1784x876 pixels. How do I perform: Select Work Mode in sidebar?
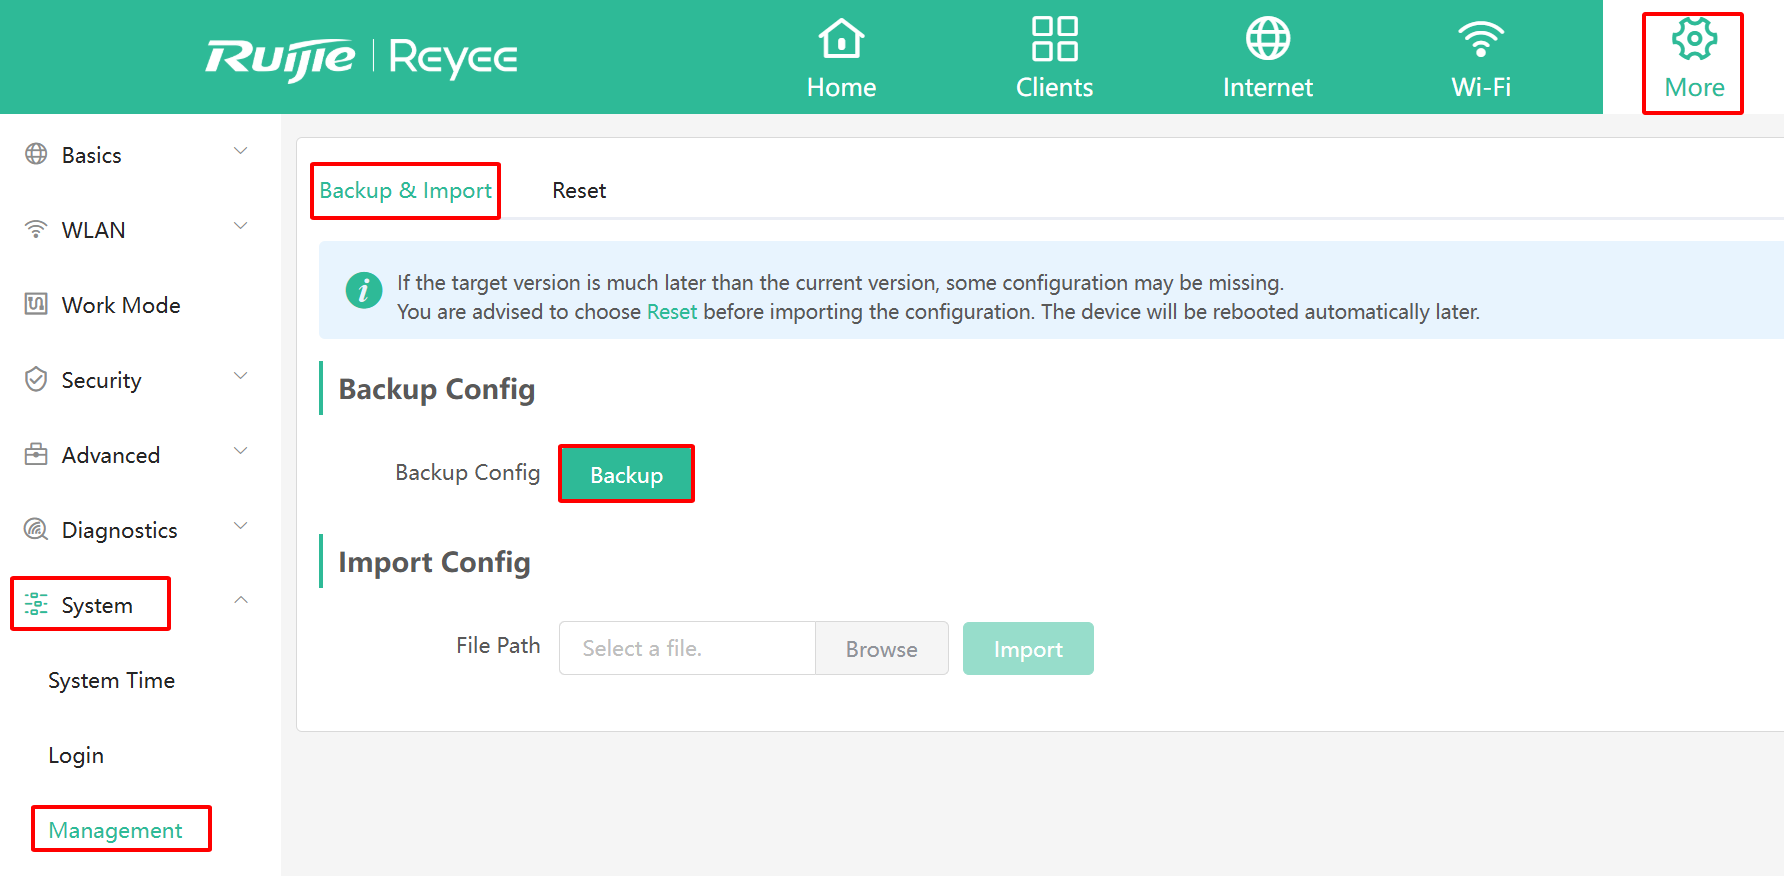point(121,305)
